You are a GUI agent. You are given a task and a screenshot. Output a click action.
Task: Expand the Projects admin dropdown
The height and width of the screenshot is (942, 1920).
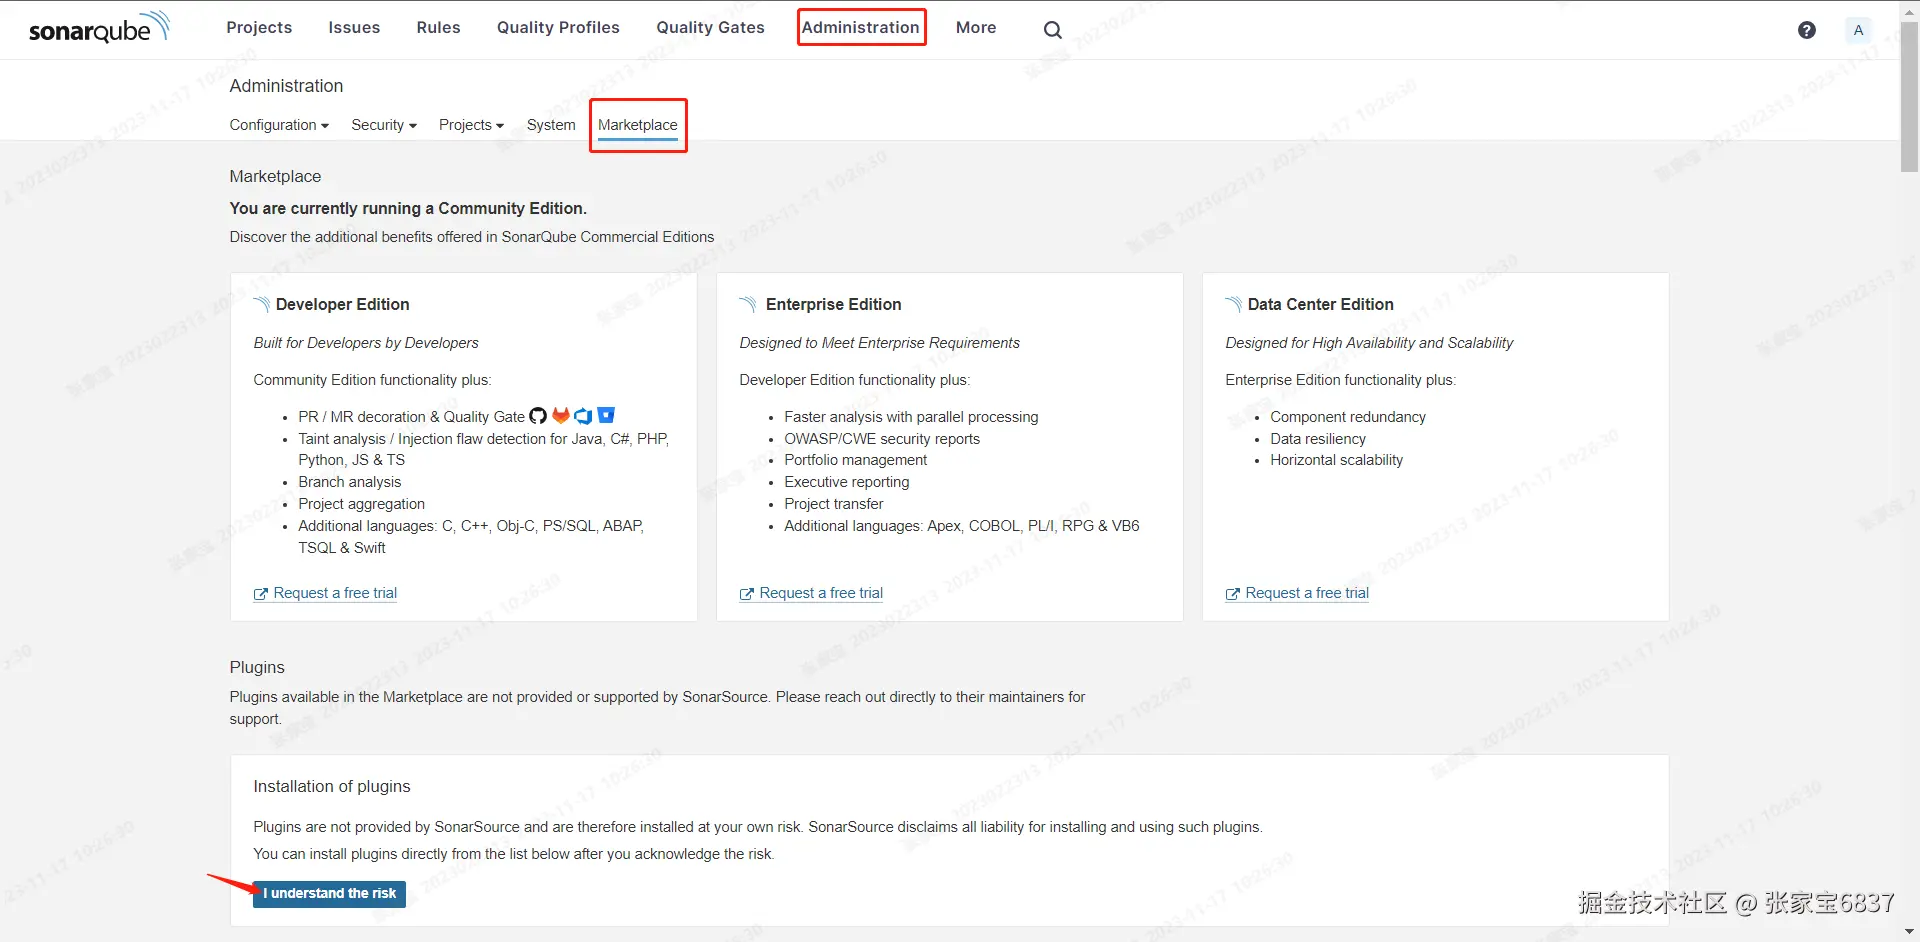pyautogui.click(x=471, y=125)
